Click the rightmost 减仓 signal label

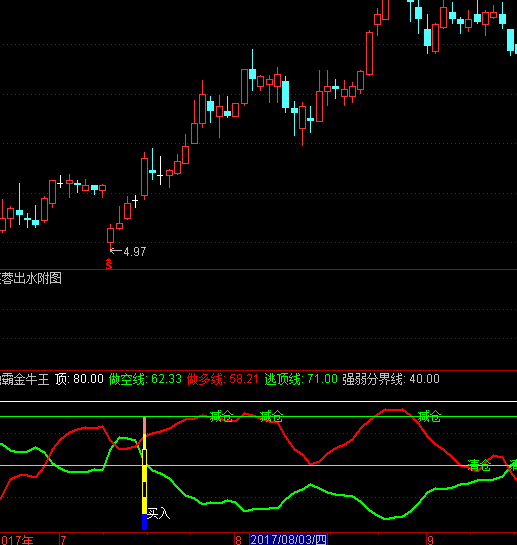pyautogui.click(x=429, y=416)
